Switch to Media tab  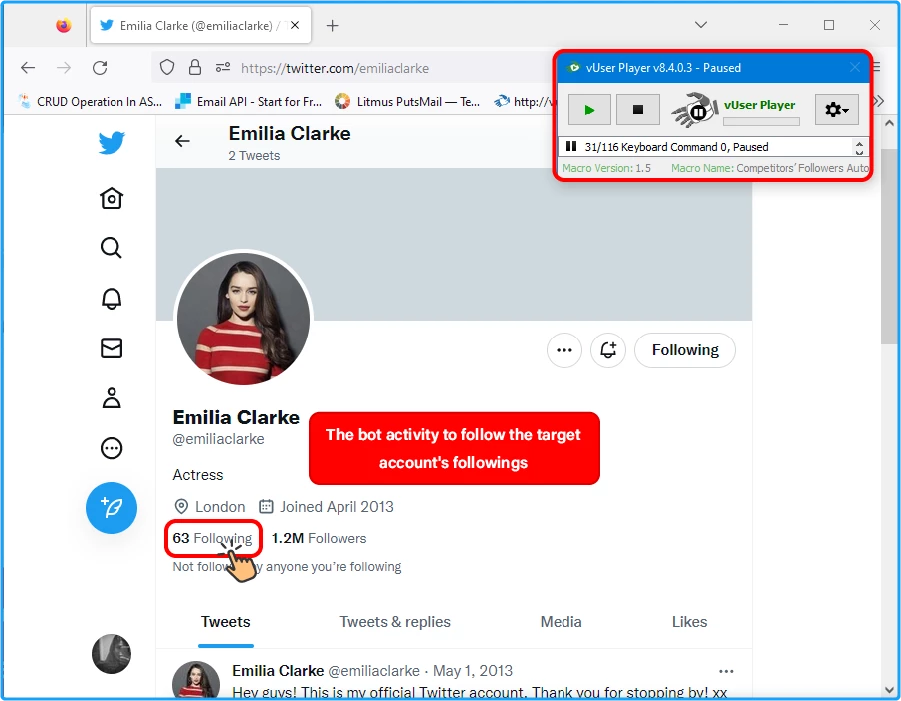point(561,622)
